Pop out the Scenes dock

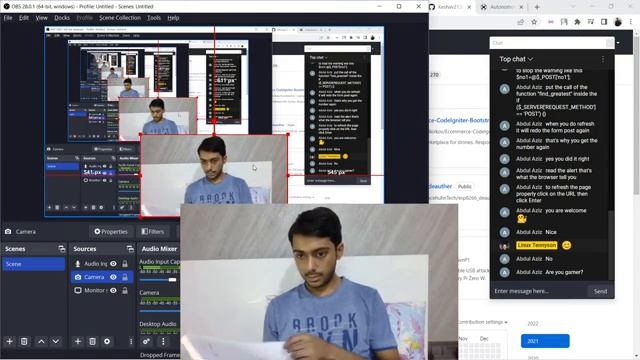(62, 249)
